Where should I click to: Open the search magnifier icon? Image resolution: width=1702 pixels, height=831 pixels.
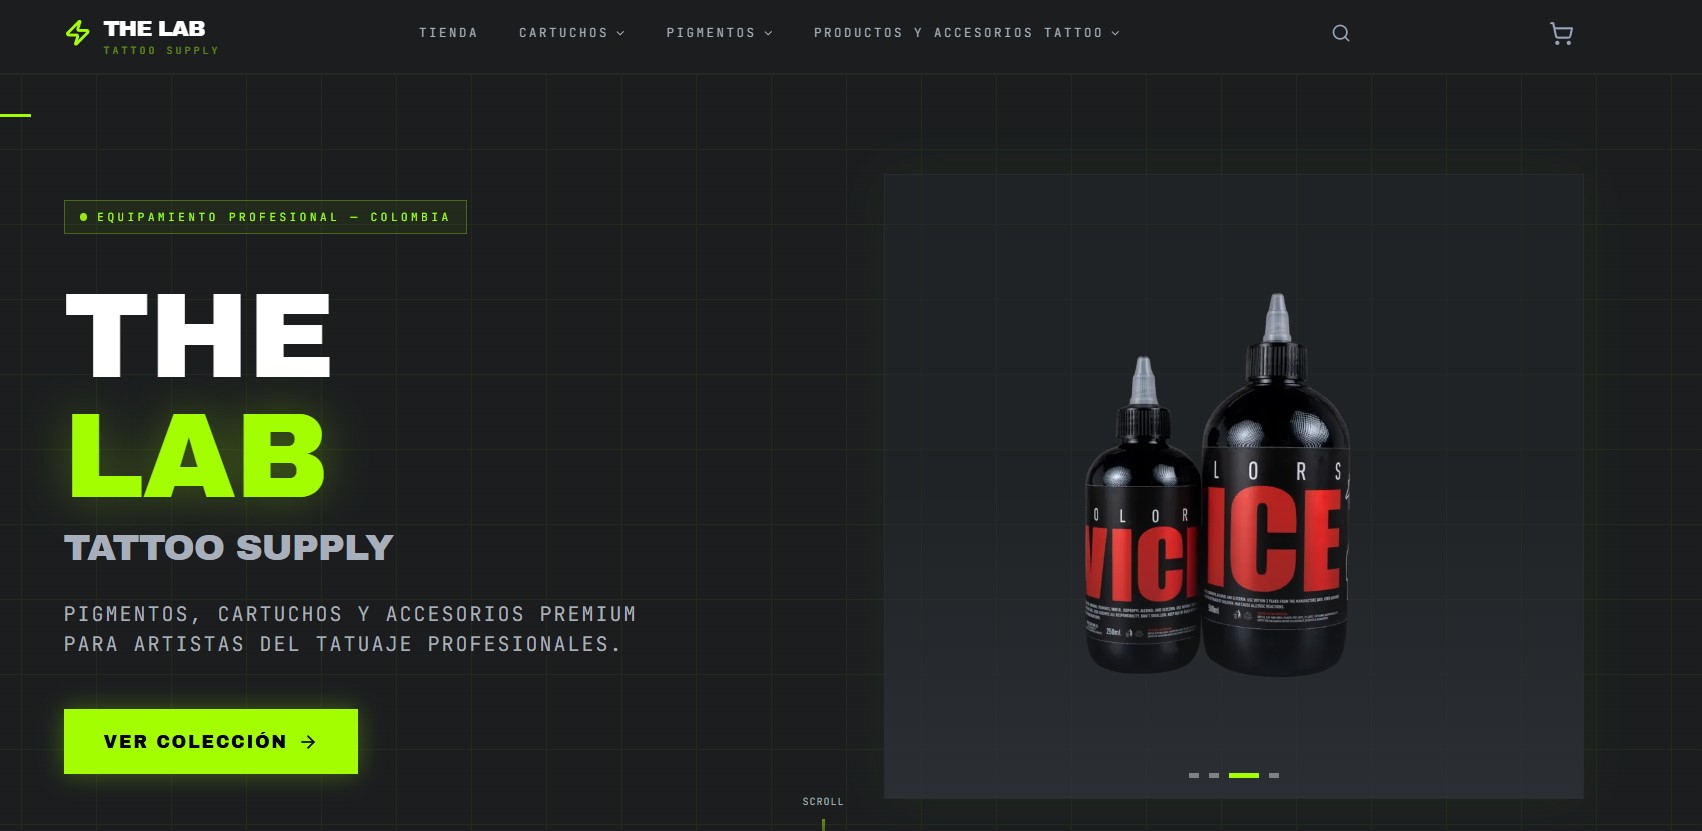1341,33
